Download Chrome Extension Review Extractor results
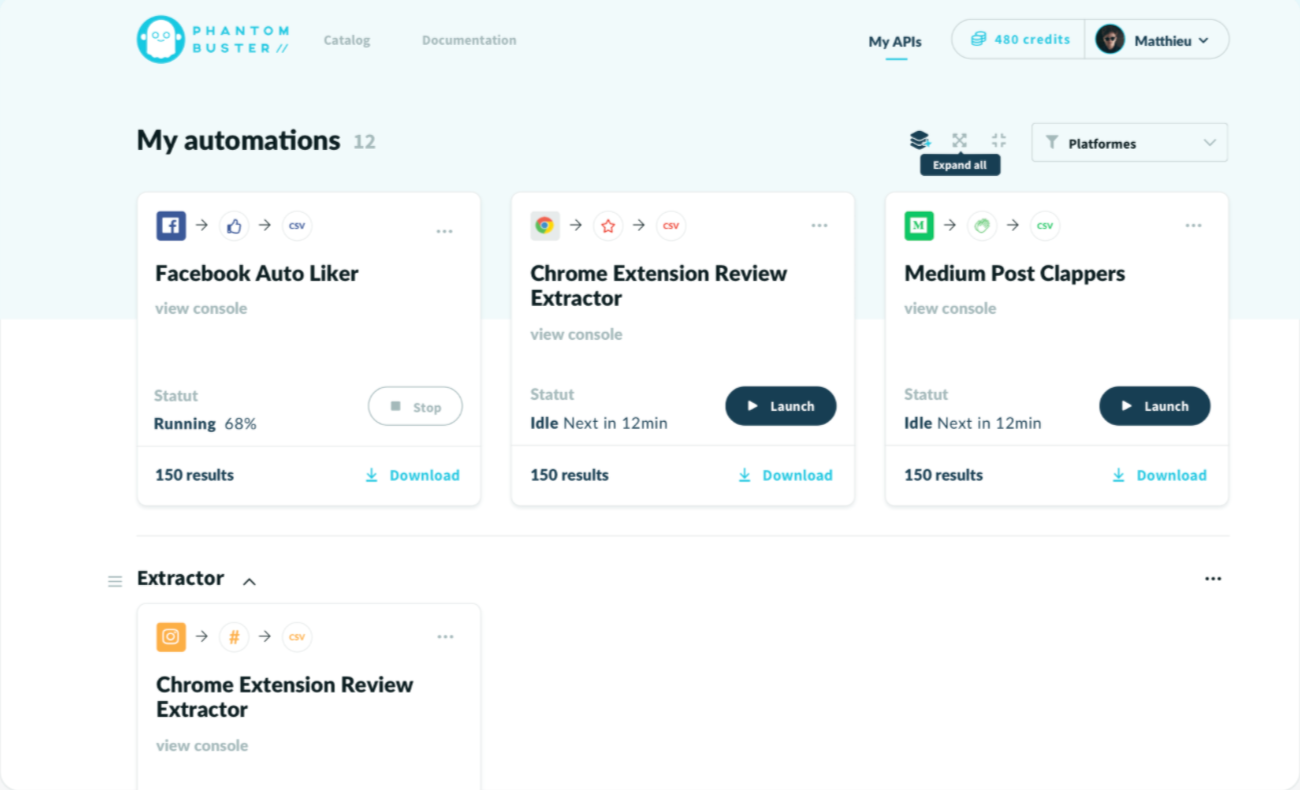Image resolution: width=1300 pixels, height=790 pixels. [785, 475]
